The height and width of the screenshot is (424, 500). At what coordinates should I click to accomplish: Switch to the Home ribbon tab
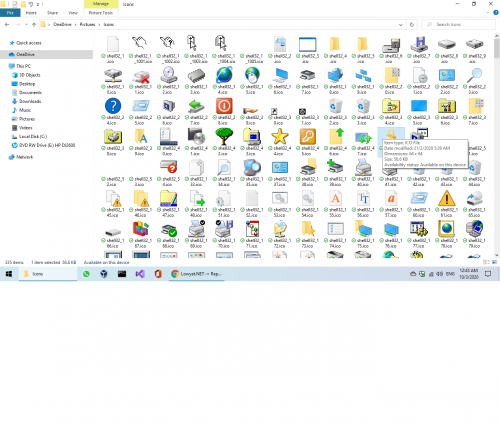(x=31, y=13)
